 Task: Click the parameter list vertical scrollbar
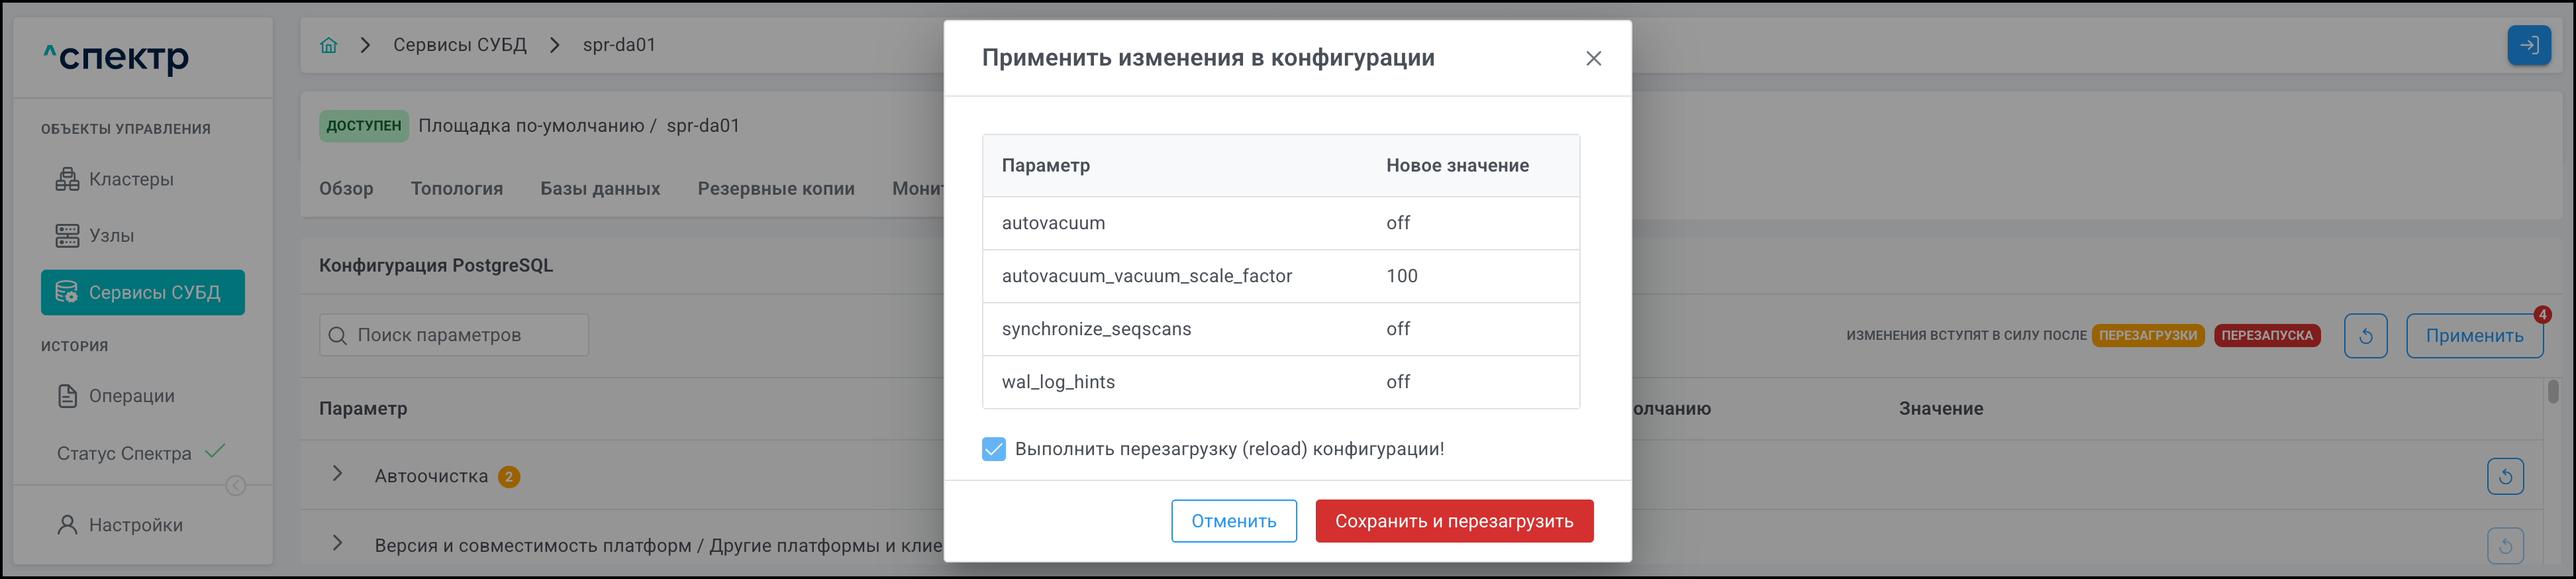(2552, 392)
